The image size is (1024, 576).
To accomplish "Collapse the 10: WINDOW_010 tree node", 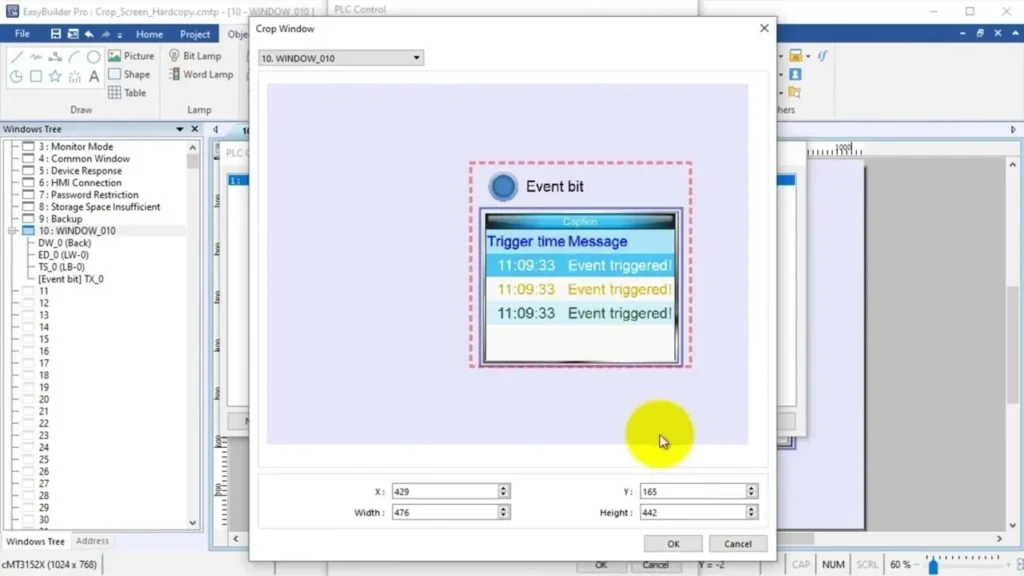I will tap(12, 231).
